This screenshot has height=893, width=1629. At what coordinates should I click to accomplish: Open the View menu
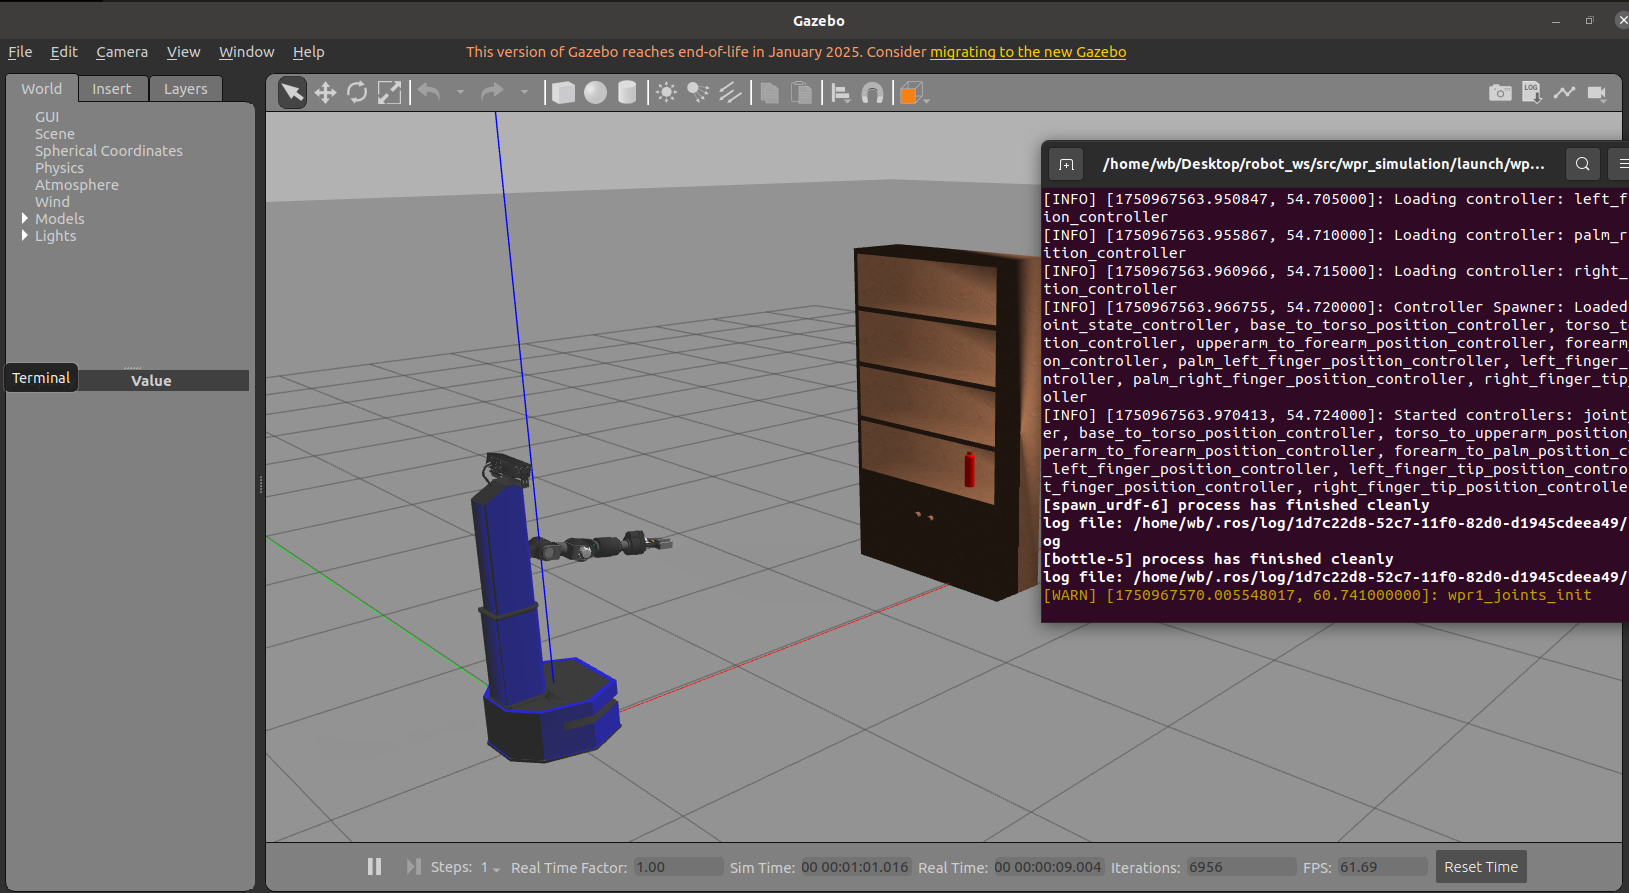183,52
